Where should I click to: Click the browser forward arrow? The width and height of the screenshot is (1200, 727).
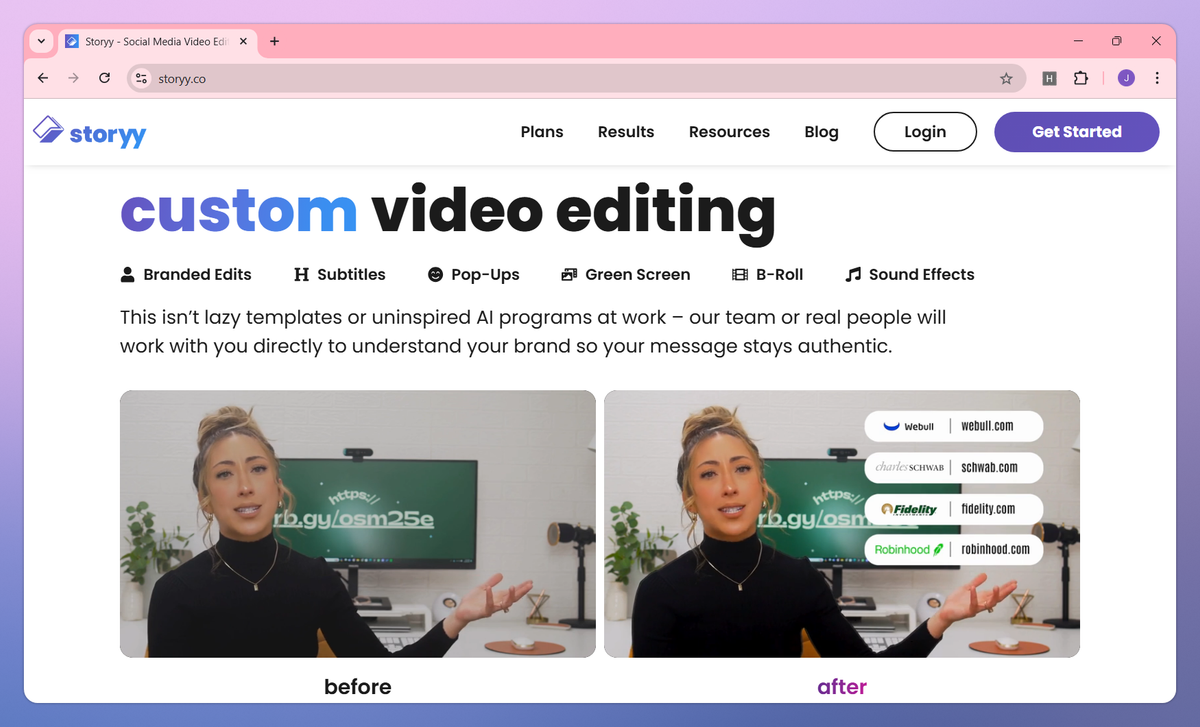(x=73, y=78)
